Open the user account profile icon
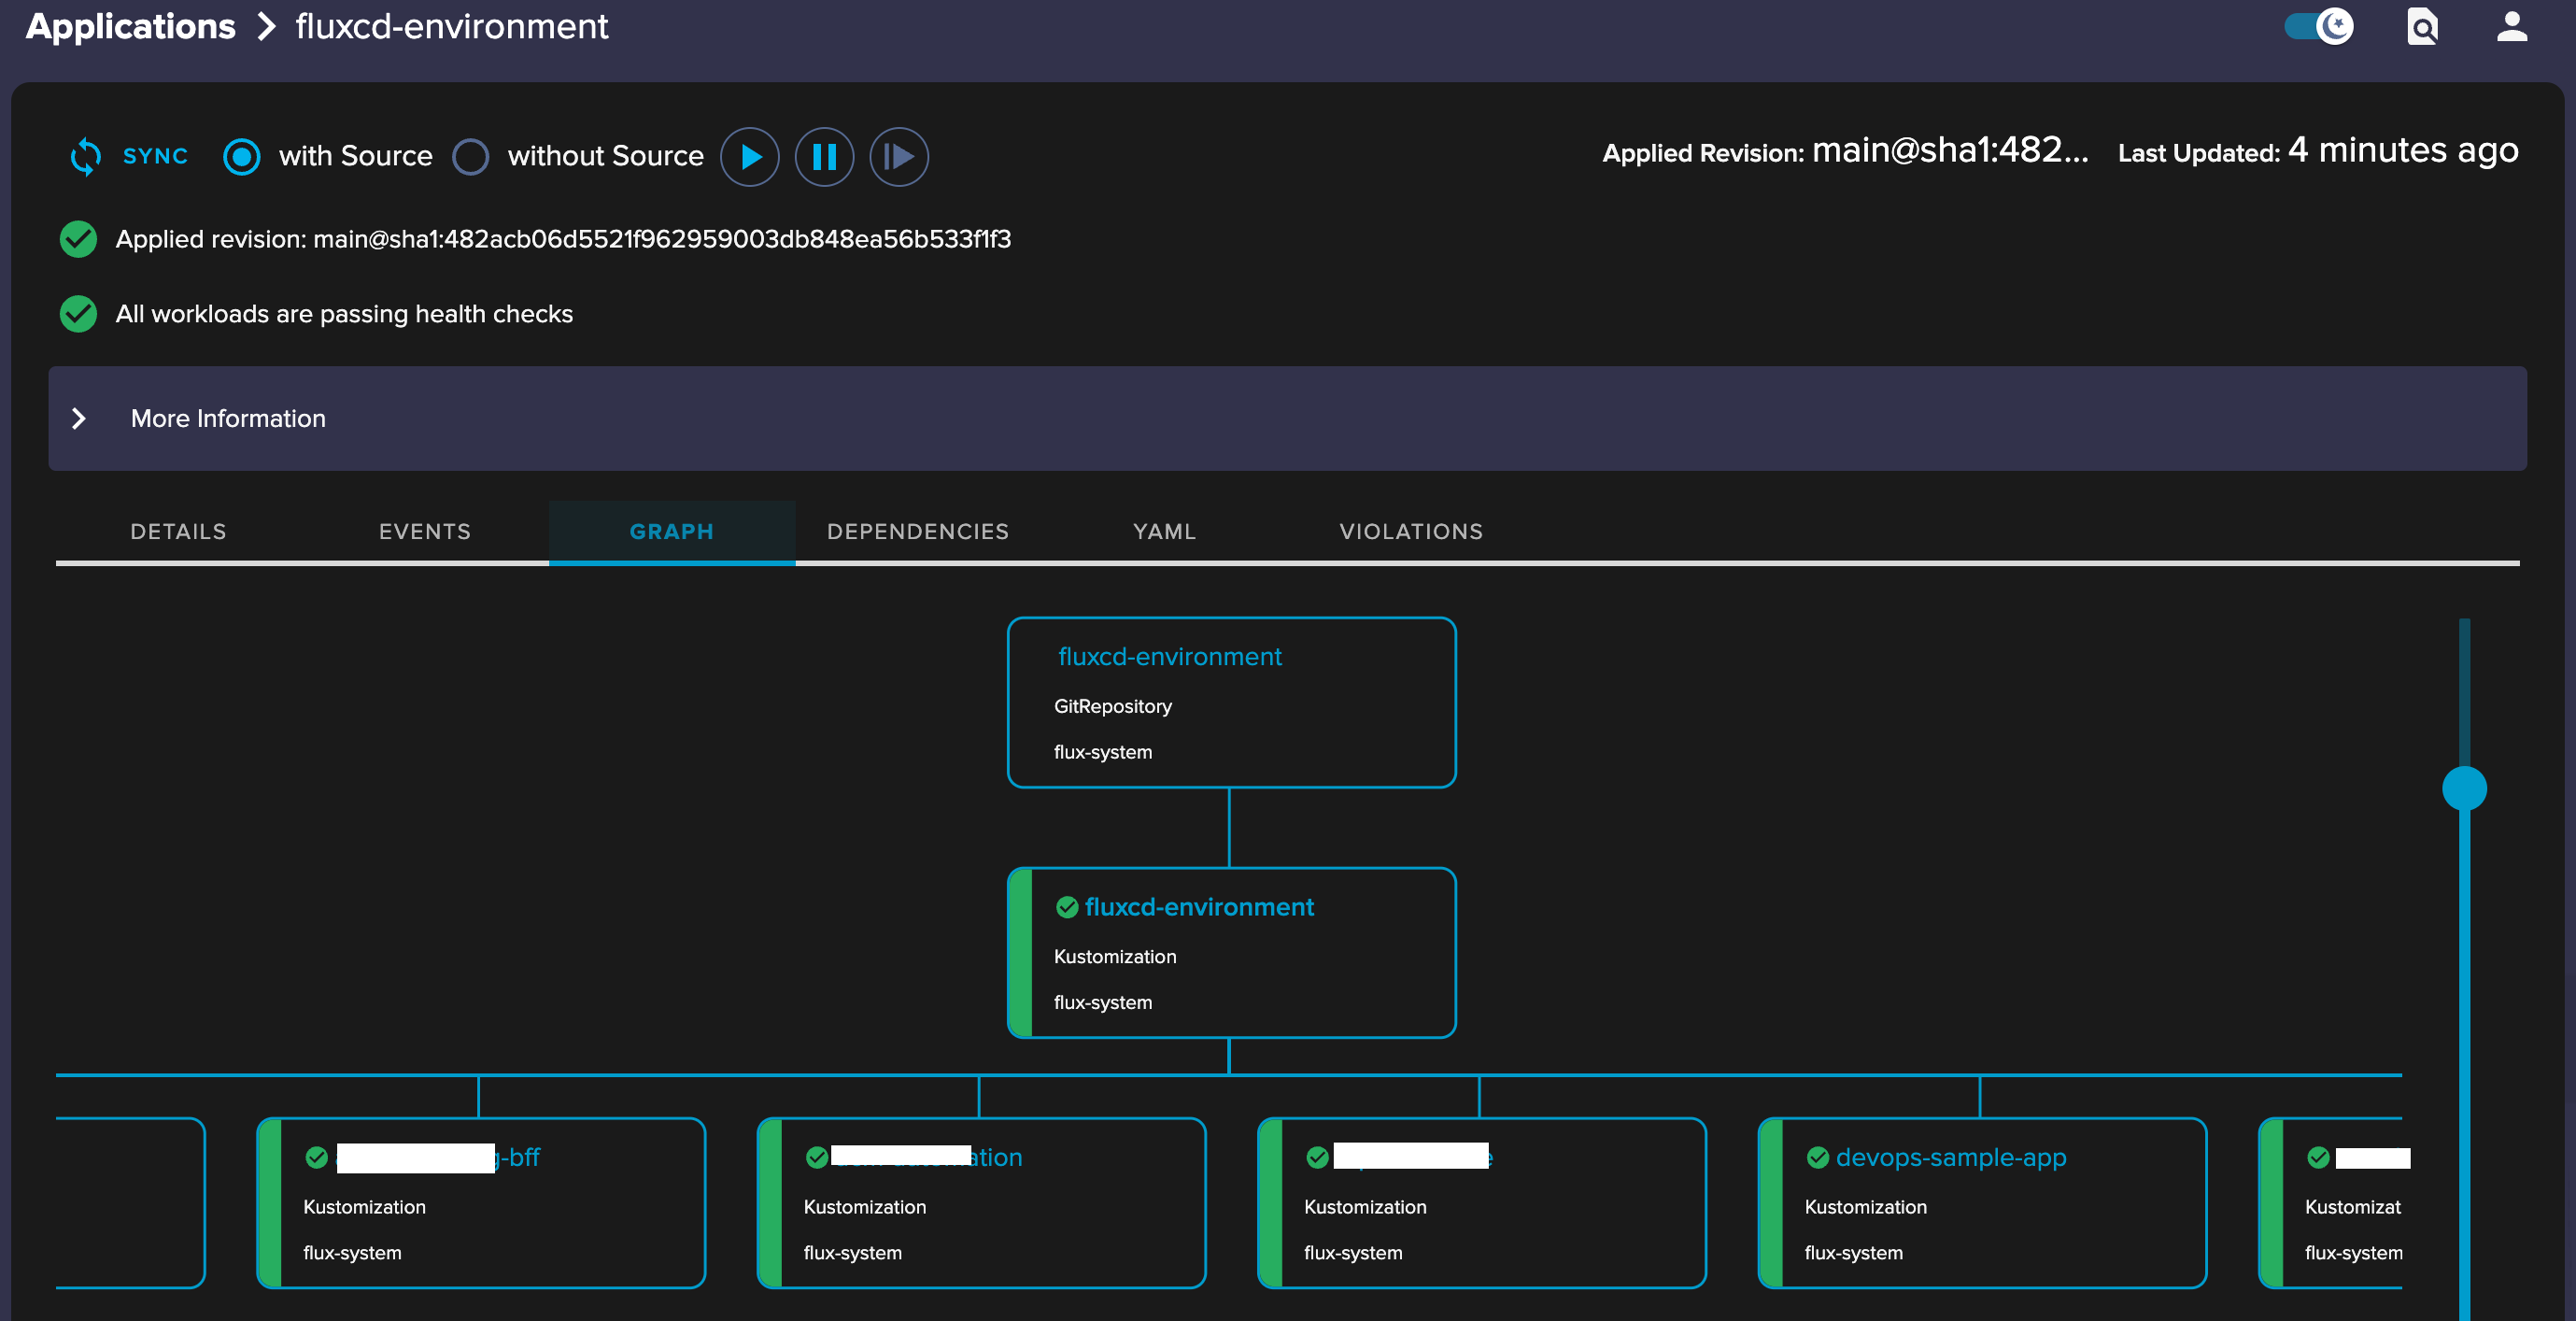 pyautogui.click(x=2511, y=27)
